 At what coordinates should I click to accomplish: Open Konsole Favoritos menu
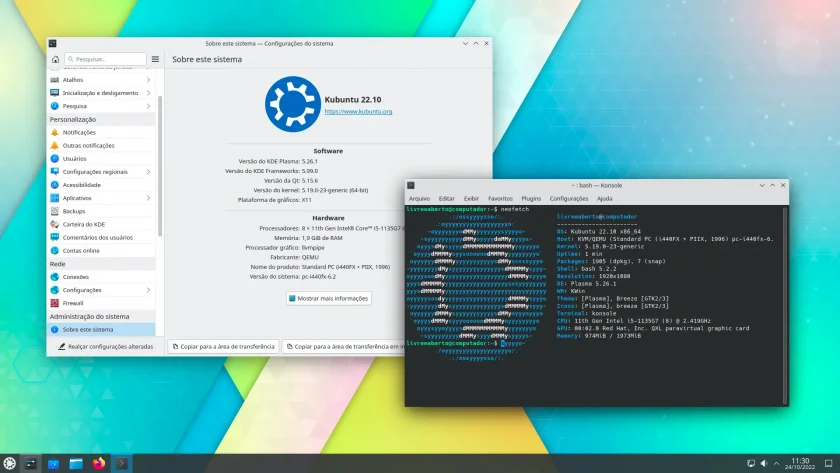coord(500,199)
